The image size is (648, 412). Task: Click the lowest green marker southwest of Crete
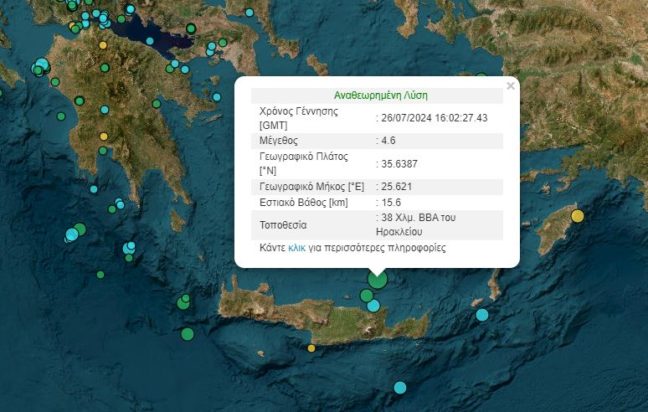click(x=187, y=334)
